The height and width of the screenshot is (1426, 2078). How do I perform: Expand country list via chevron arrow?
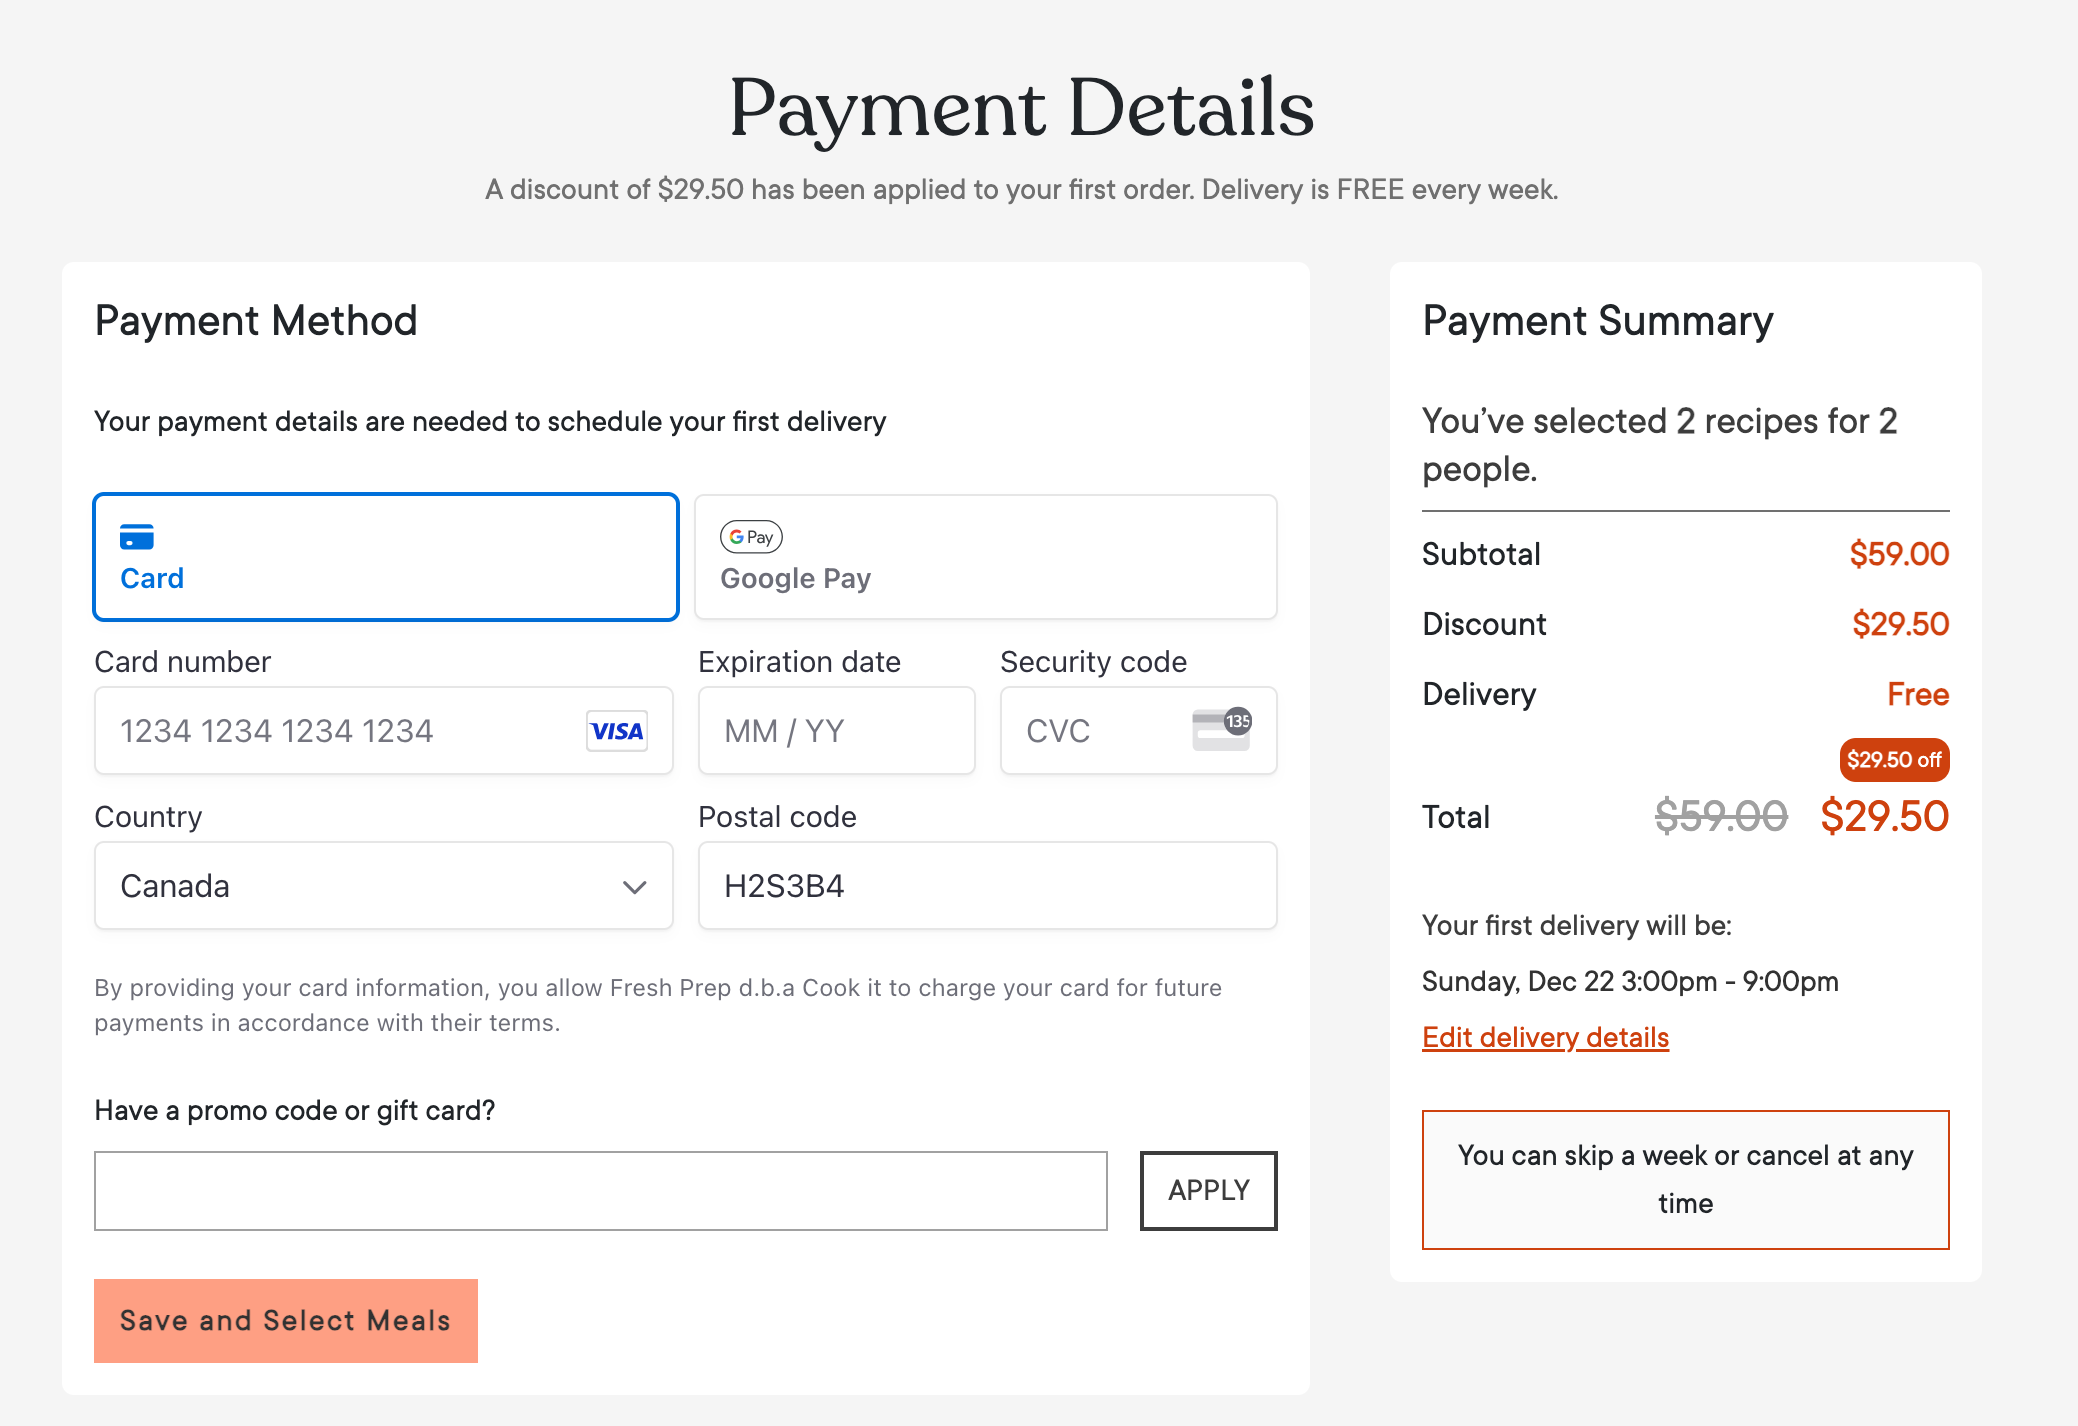pyautogui.click(x=634, y=887)
